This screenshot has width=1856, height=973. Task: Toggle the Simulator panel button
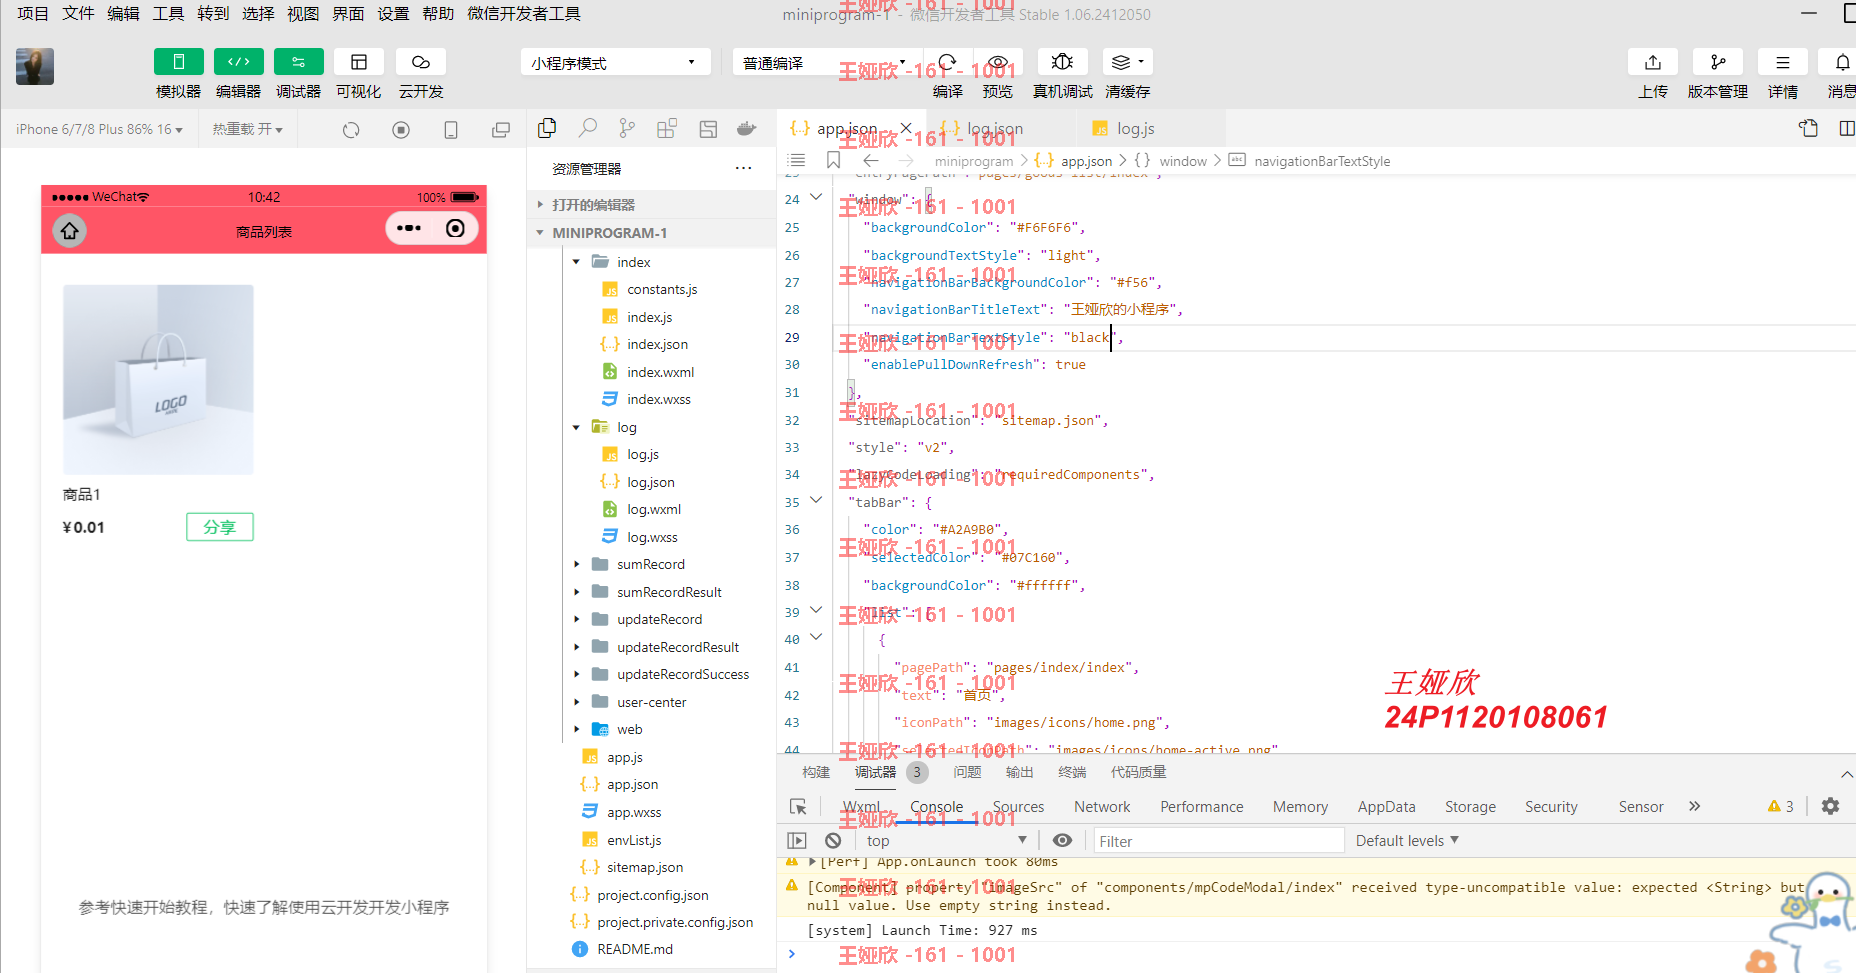(x=178, y=62)
